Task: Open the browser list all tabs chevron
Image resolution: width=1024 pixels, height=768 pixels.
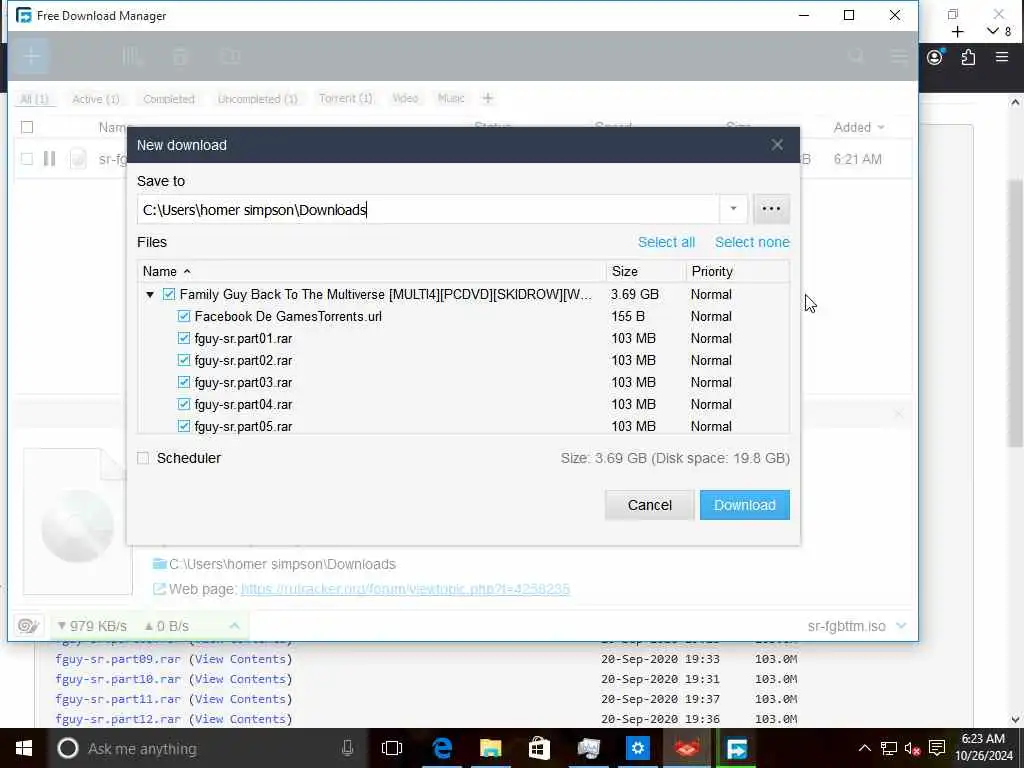Action: coord(993,31)
